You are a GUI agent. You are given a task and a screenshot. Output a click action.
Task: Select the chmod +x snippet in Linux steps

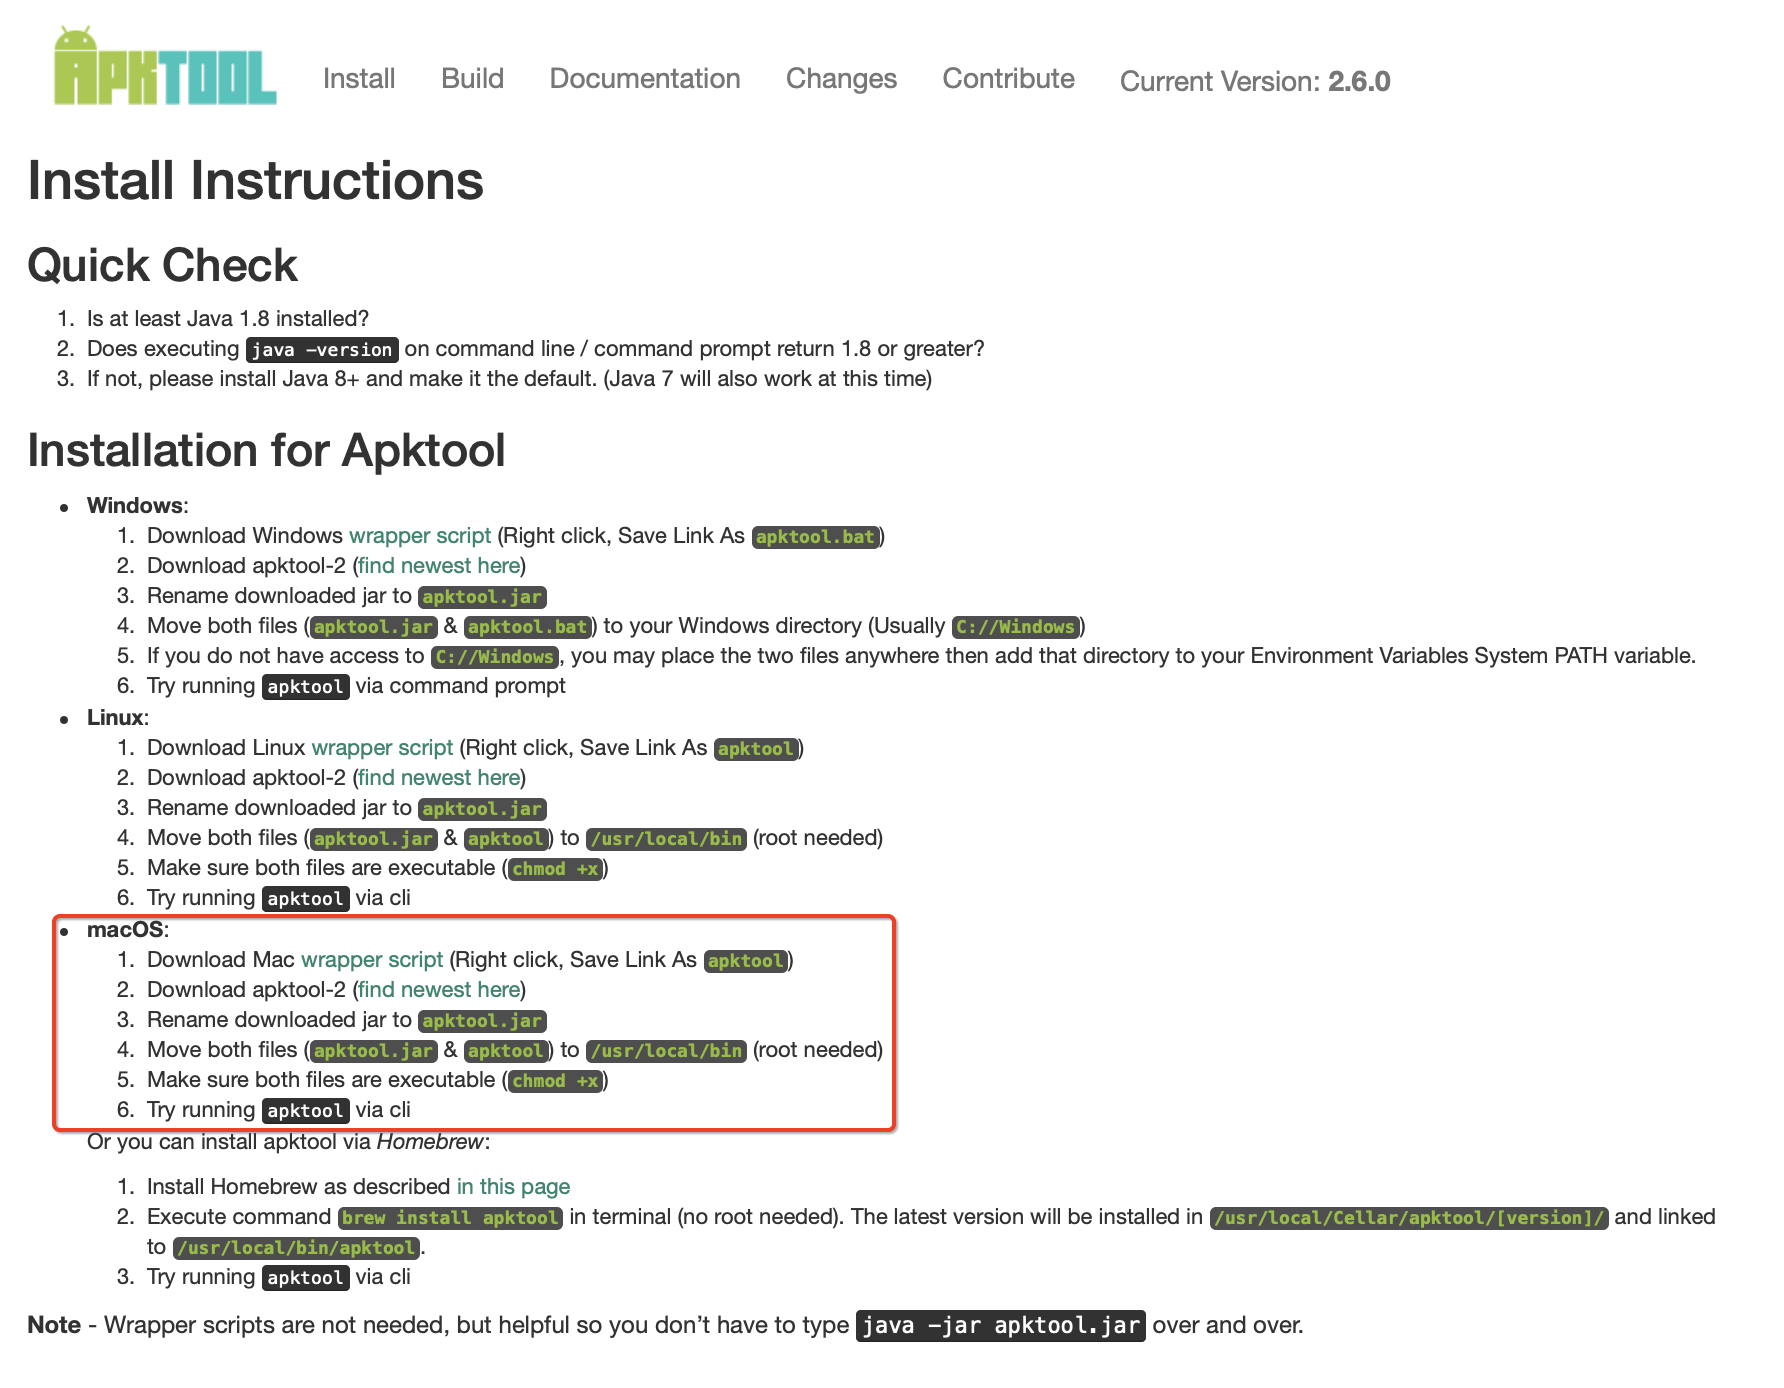553,869
